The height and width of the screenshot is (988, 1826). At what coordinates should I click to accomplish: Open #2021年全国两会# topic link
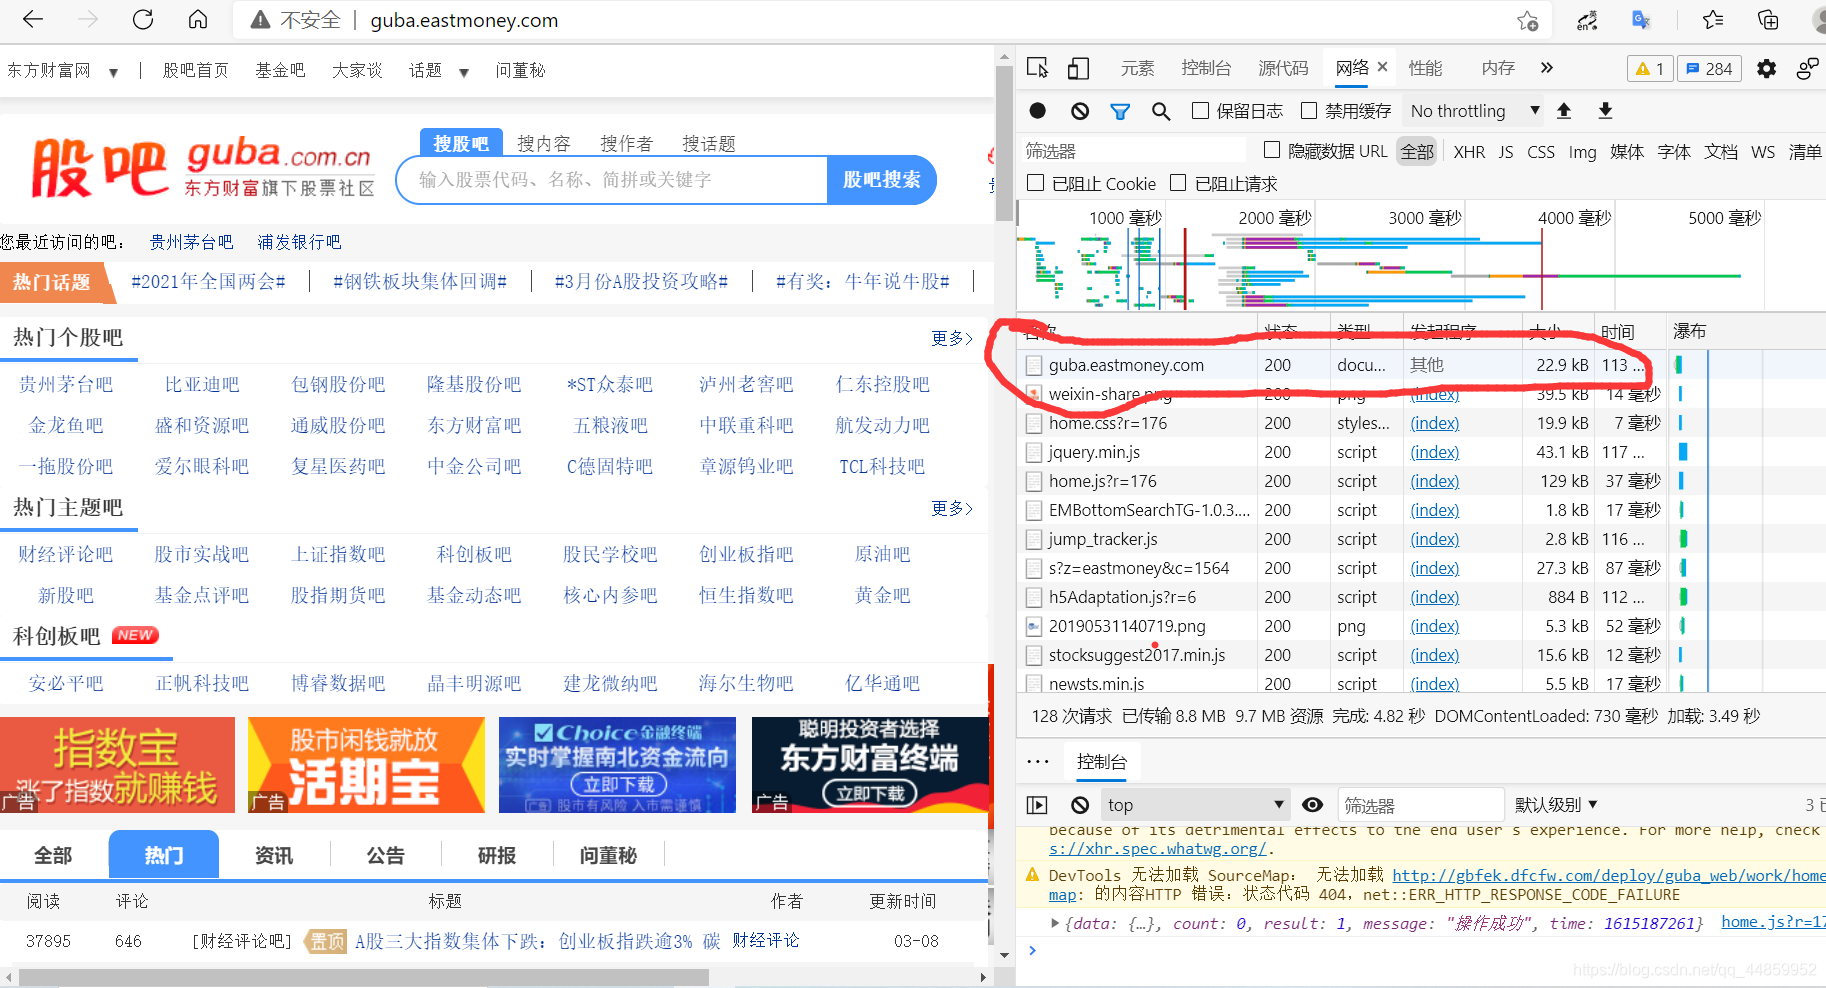click(208, 282)
